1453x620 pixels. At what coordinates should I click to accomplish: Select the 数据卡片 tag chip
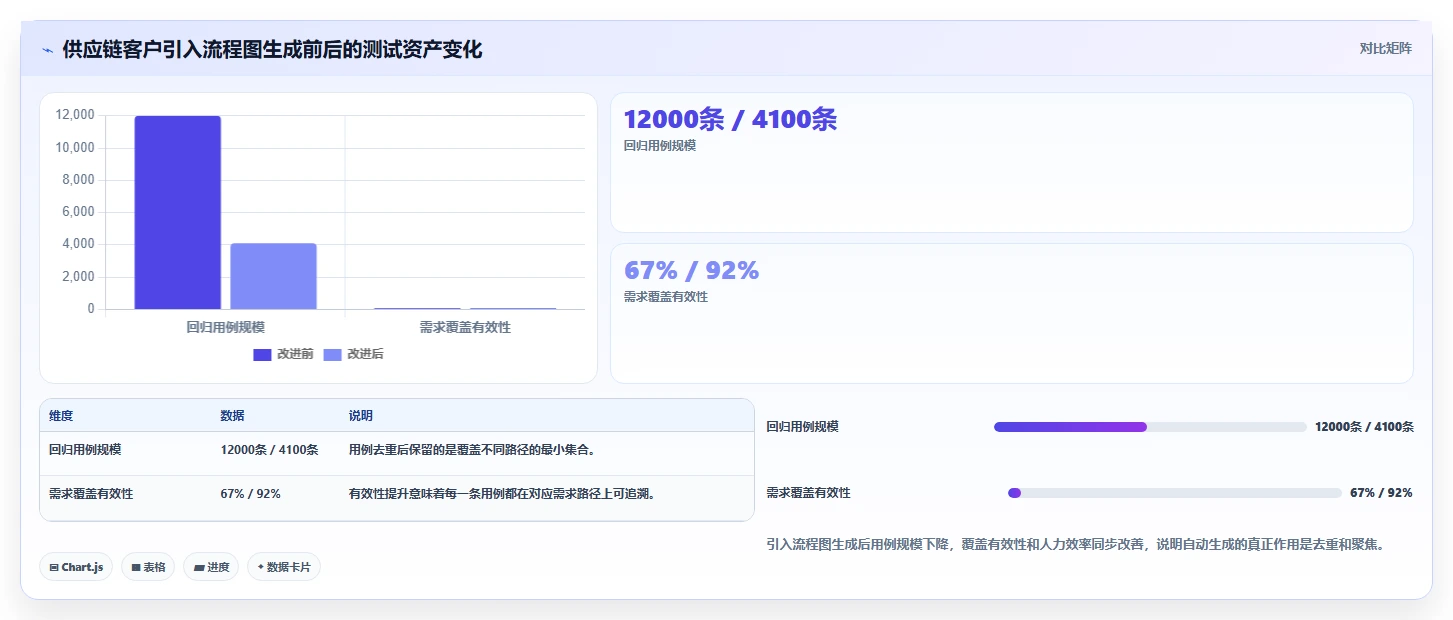[284, 567]
